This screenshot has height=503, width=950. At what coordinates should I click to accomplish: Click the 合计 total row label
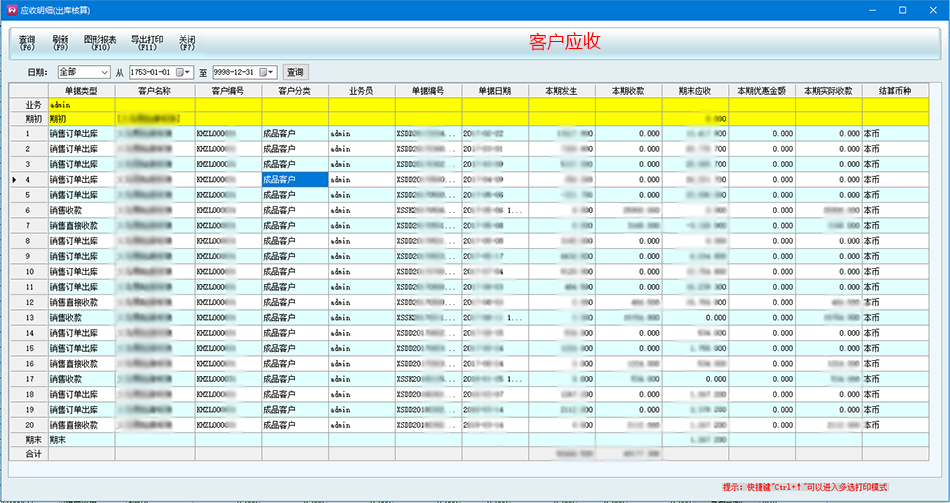29,453
